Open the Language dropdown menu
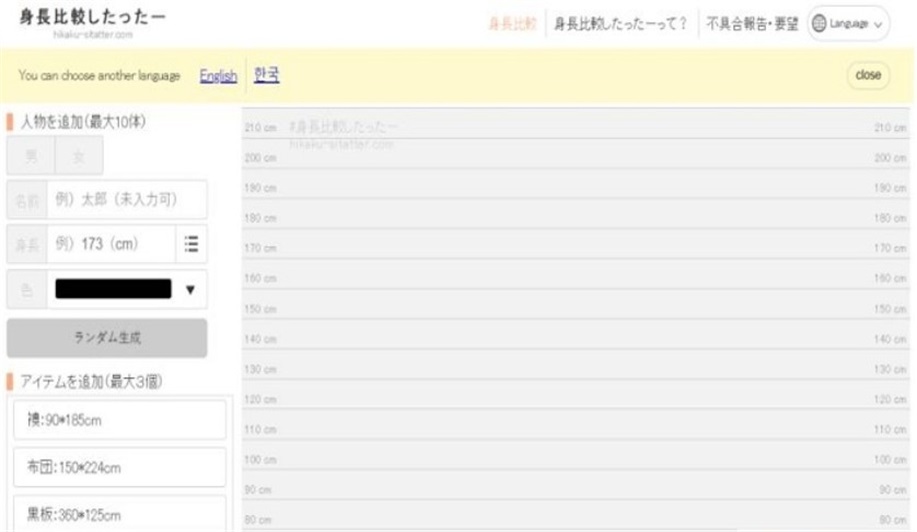 pos(849,24)
